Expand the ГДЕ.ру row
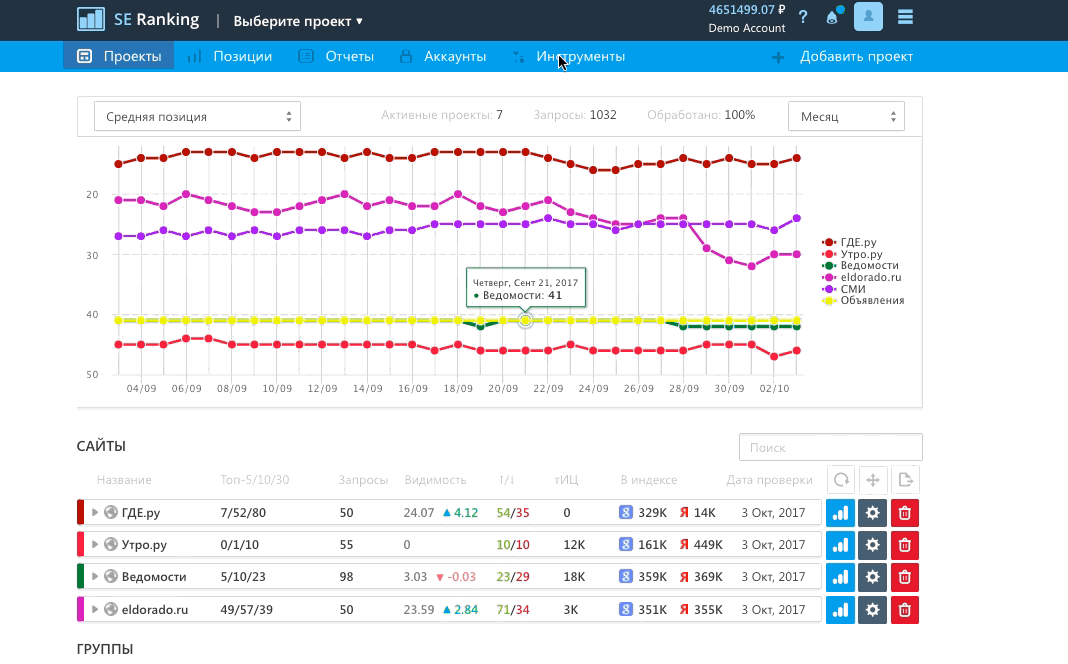Viewport: 1068px width, 664px height. 95,512
